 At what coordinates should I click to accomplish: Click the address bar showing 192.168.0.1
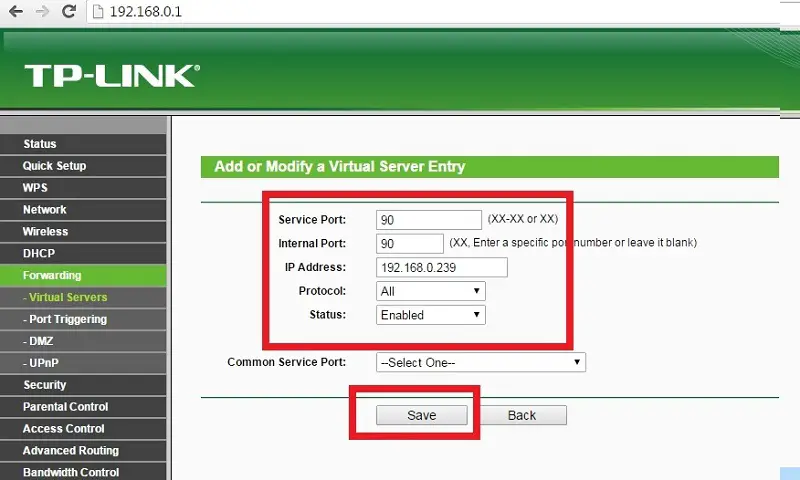click(x=434, y=11)
